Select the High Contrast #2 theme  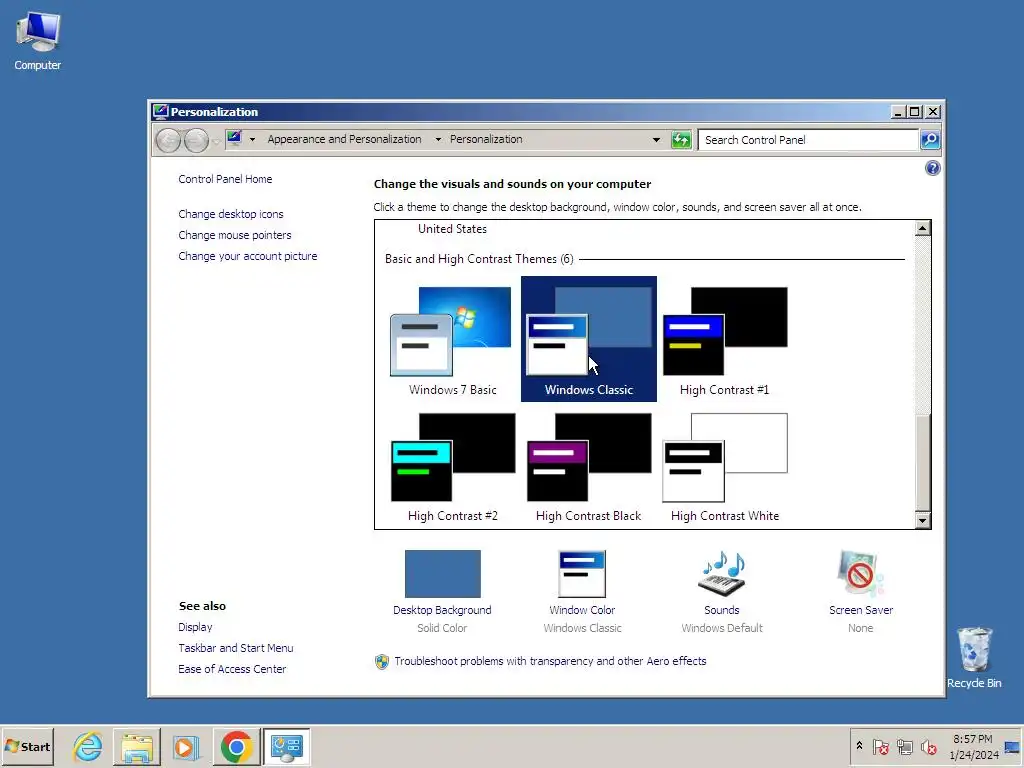453,466
